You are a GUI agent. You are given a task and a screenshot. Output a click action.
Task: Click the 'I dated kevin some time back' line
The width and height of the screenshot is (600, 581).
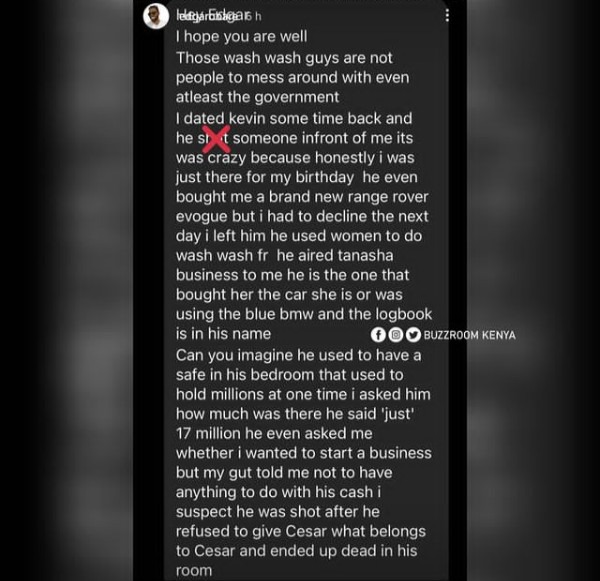294,119
